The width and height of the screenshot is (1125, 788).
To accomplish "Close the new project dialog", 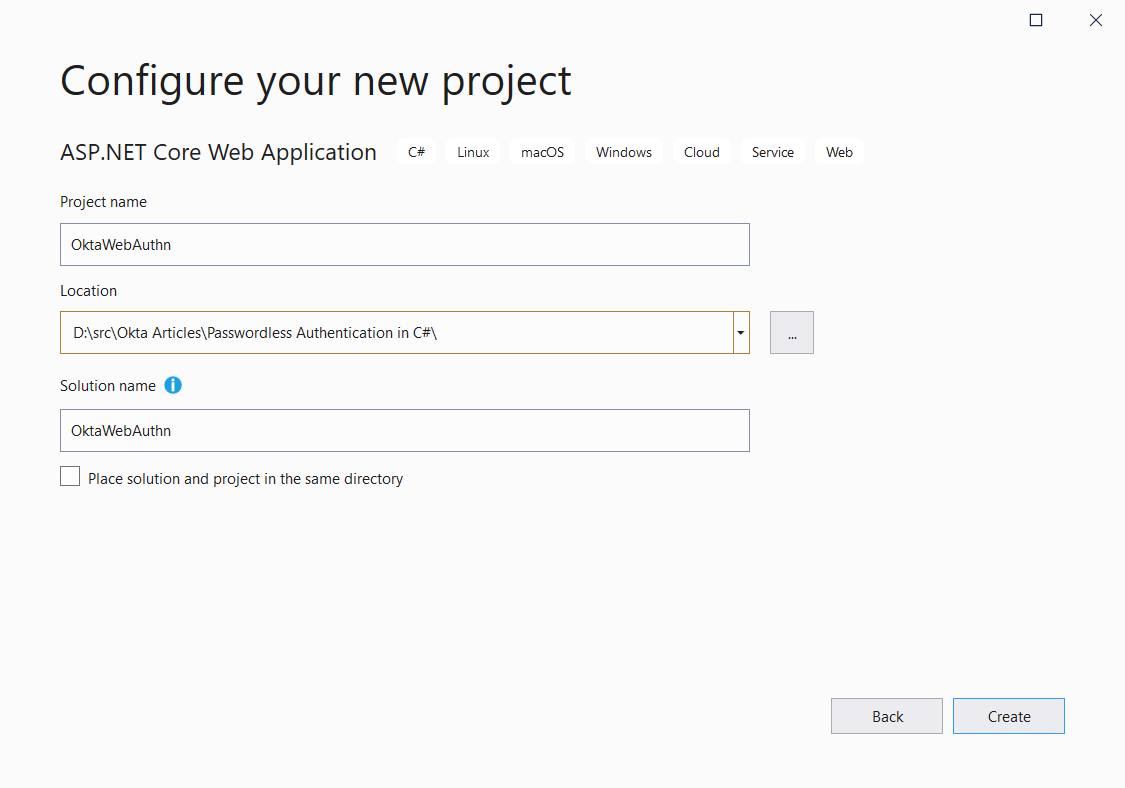I will 1096,20.
